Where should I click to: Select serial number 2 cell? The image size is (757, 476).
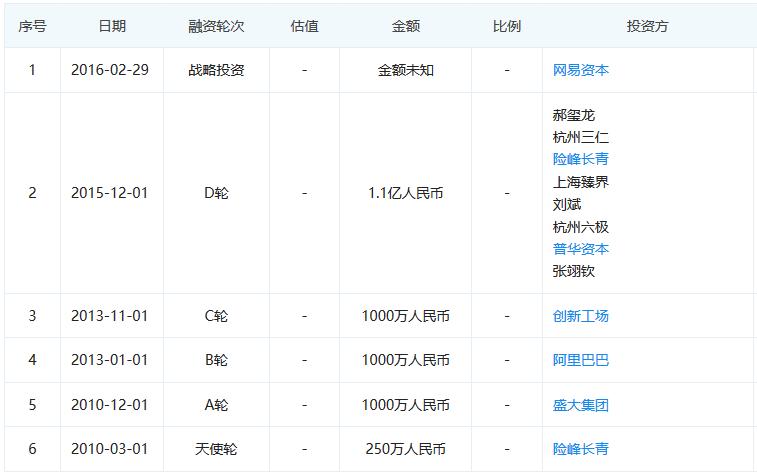32,193
